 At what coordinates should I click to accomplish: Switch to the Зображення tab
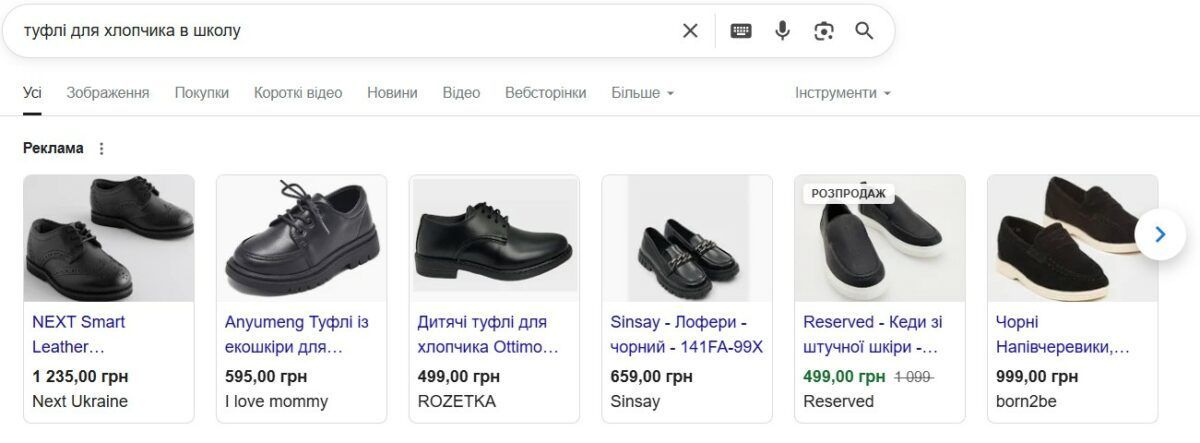(x=108, y=93)
